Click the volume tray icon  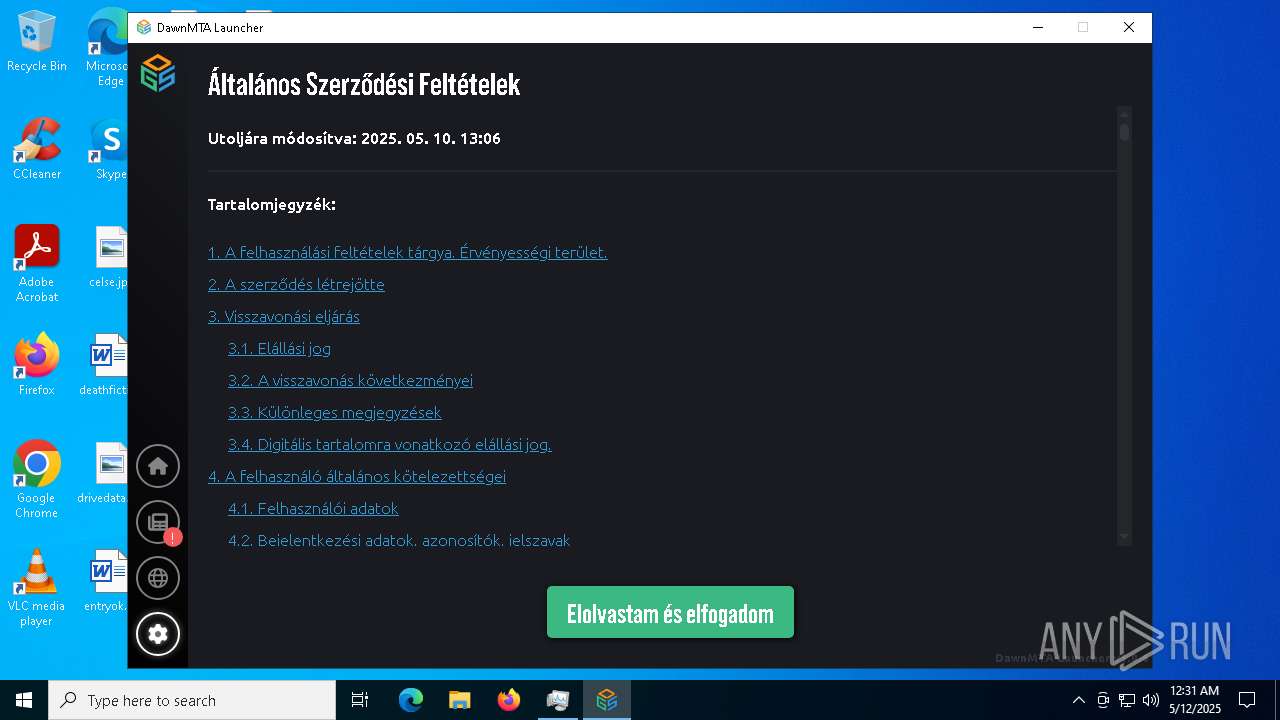(x=1150, y=700)
